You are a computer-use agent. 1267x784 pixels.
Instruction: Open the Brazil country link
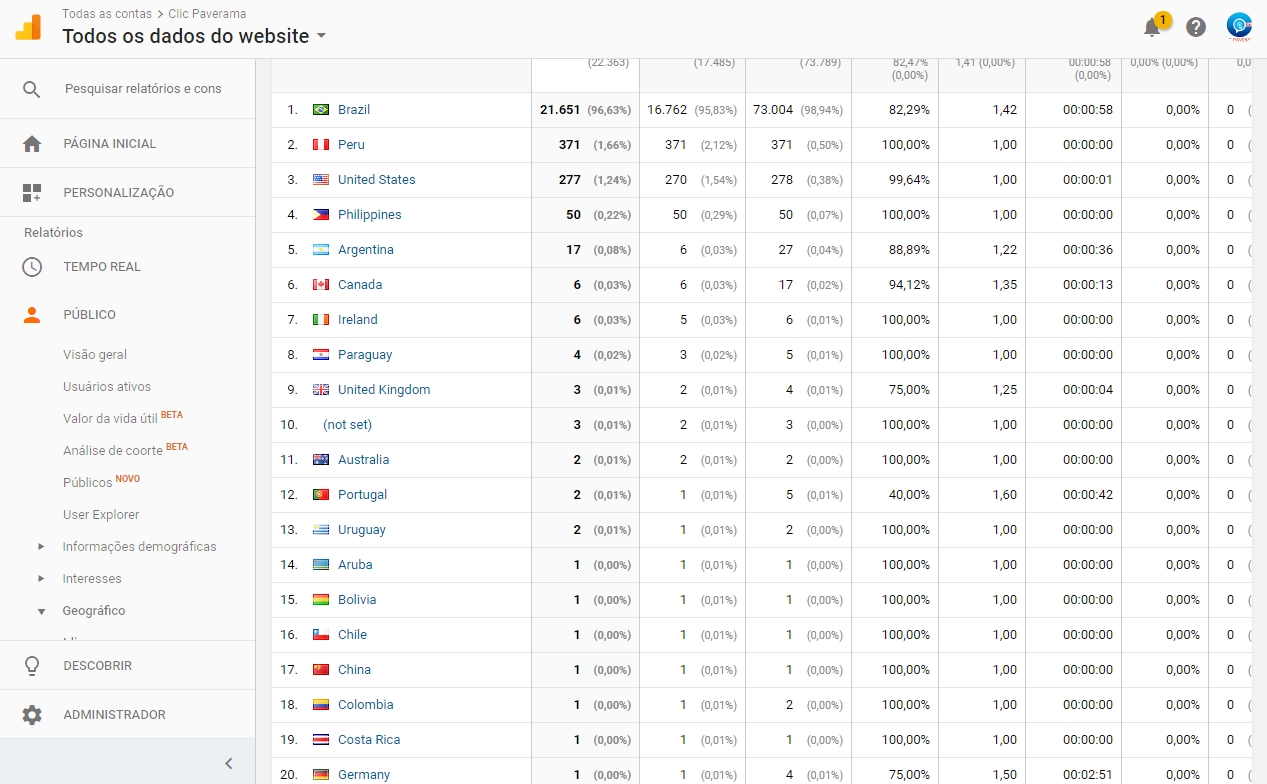pos(354,110)
